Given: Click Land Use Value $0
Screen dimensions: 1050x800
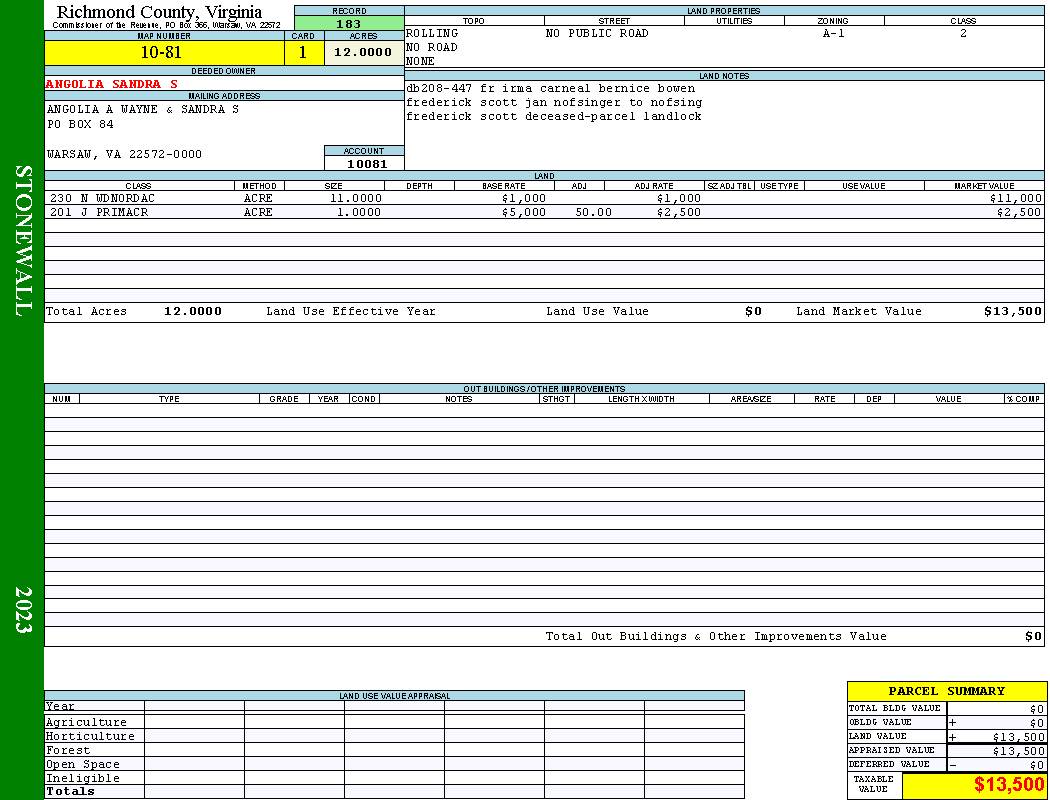Looking at the screenshot, I should tap(753, 311).
